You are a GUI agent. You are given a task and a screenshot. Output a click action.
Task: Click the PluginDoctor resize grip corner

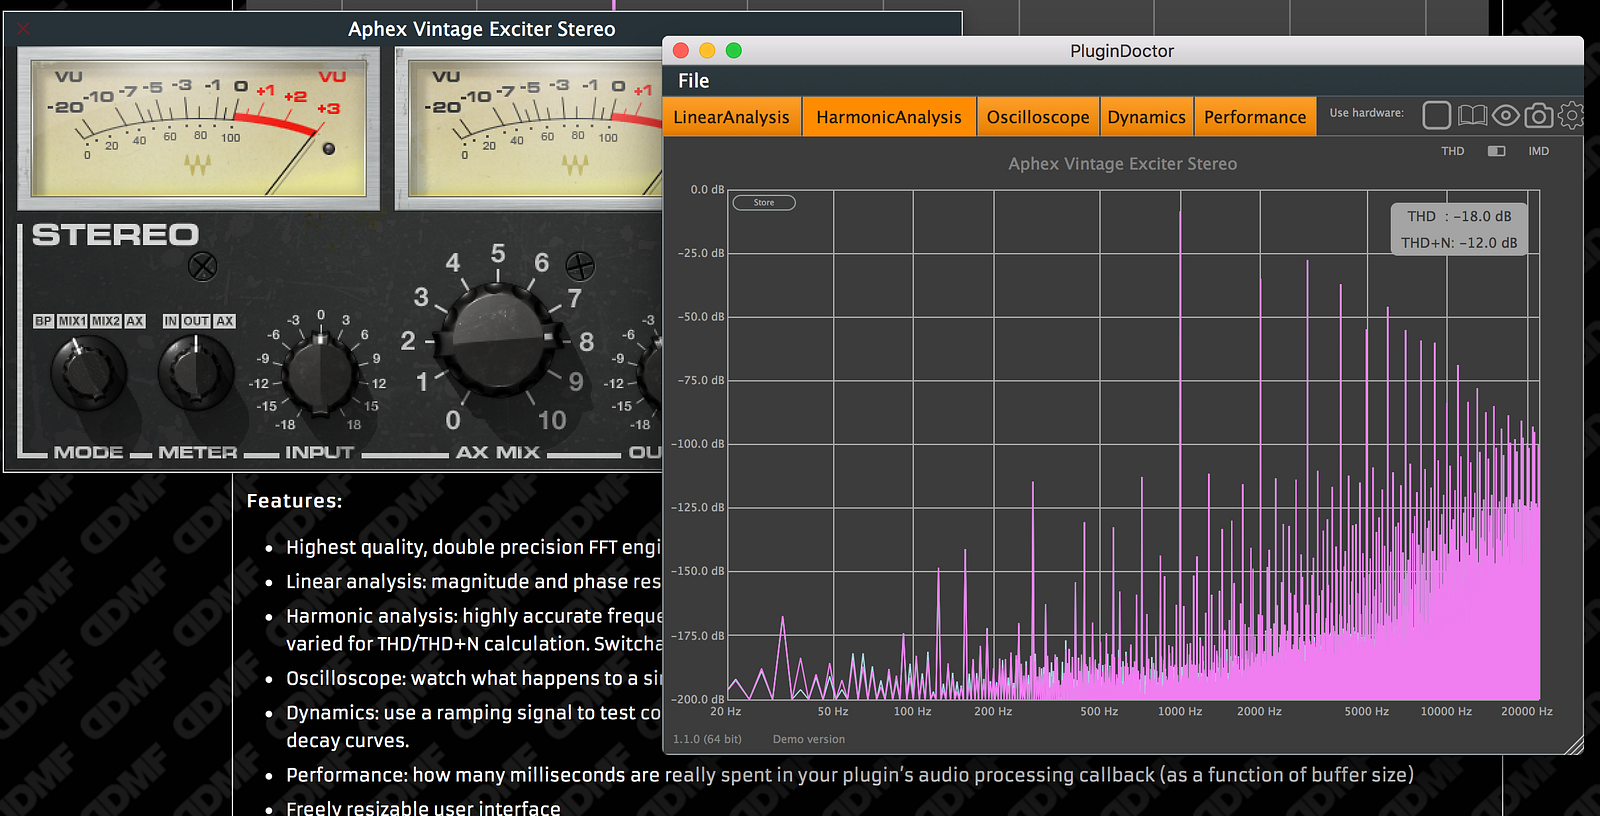click(x=1575, y=745)
